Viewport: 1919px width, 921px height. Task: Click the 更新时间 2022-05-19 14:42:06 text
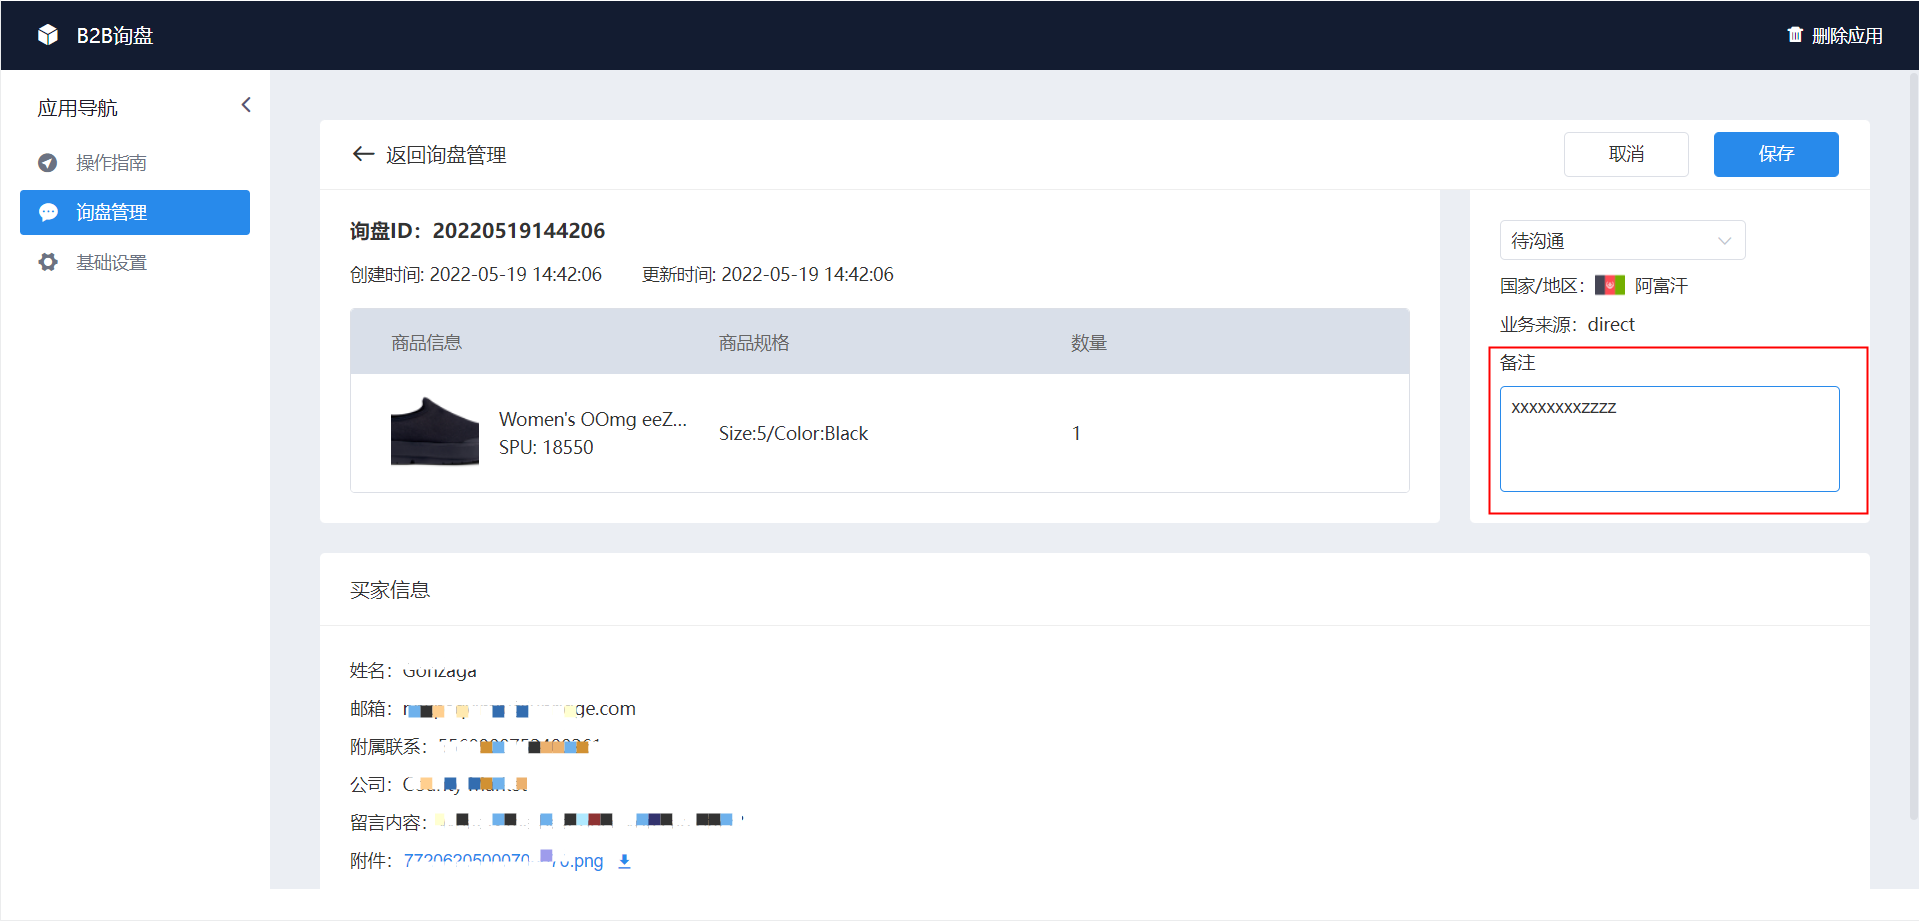[768, 274]
